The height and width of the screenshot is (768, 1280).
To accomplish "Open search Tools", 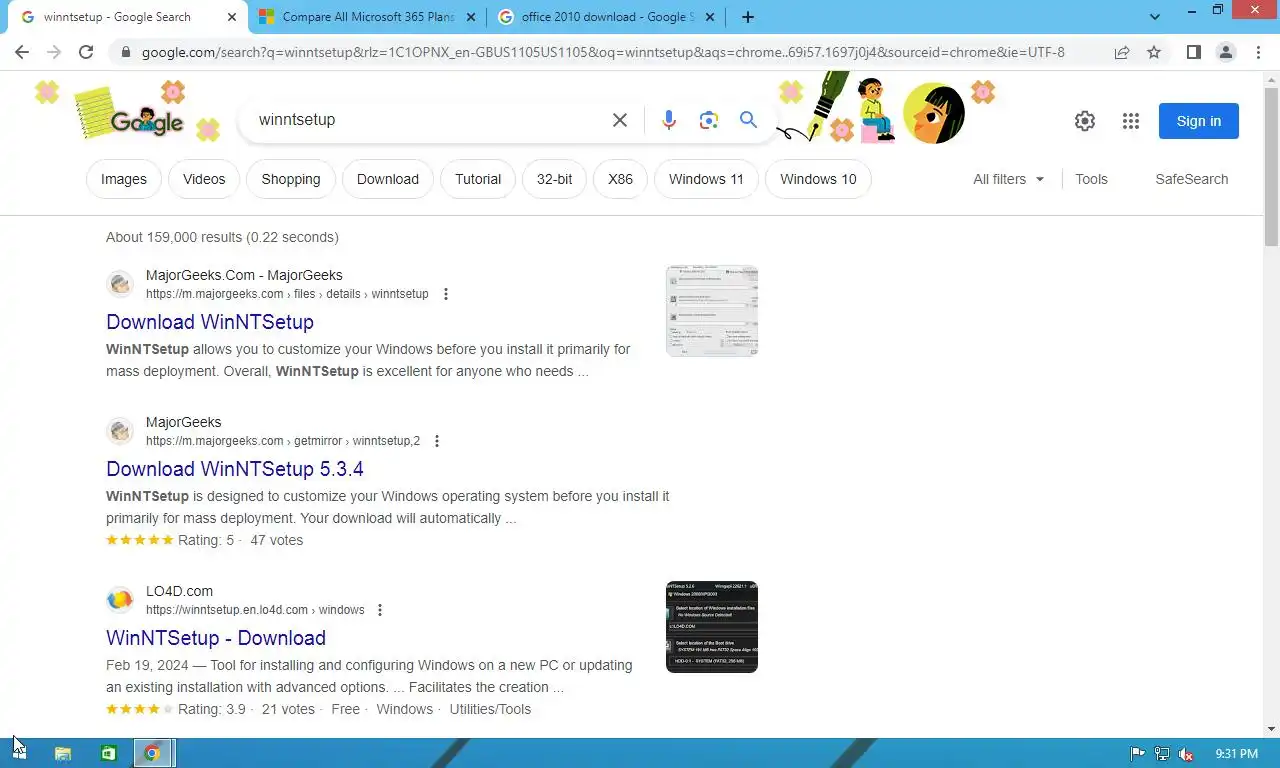I will [1091, 179].
